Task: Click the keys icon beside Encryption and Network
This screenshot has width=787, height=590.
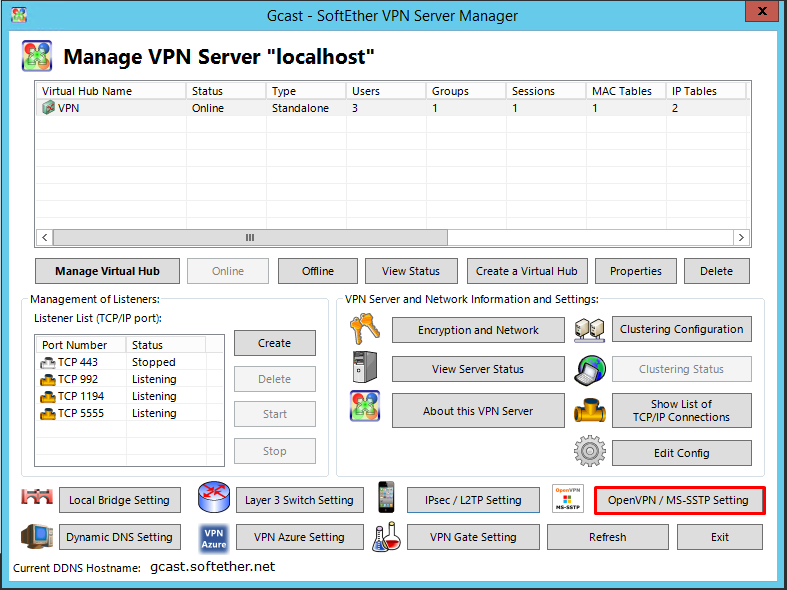Action: coord(364,329)
